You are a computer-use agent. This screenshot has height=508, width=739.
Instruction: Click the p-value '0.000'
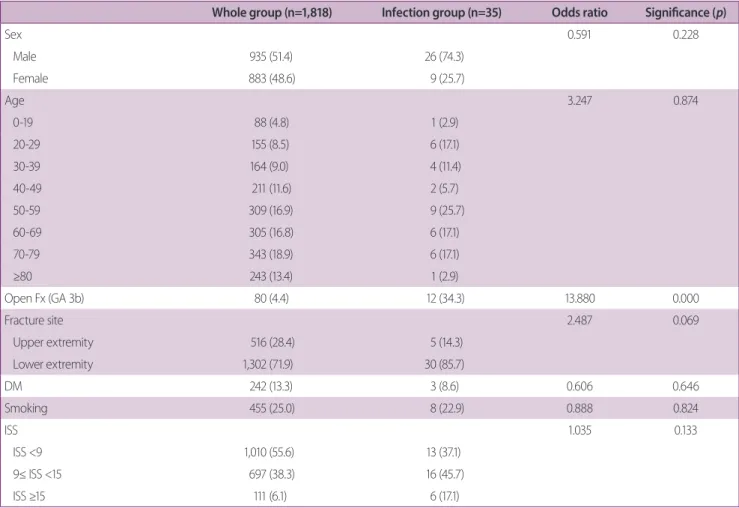pyautogui.click(x=686, y=298)
